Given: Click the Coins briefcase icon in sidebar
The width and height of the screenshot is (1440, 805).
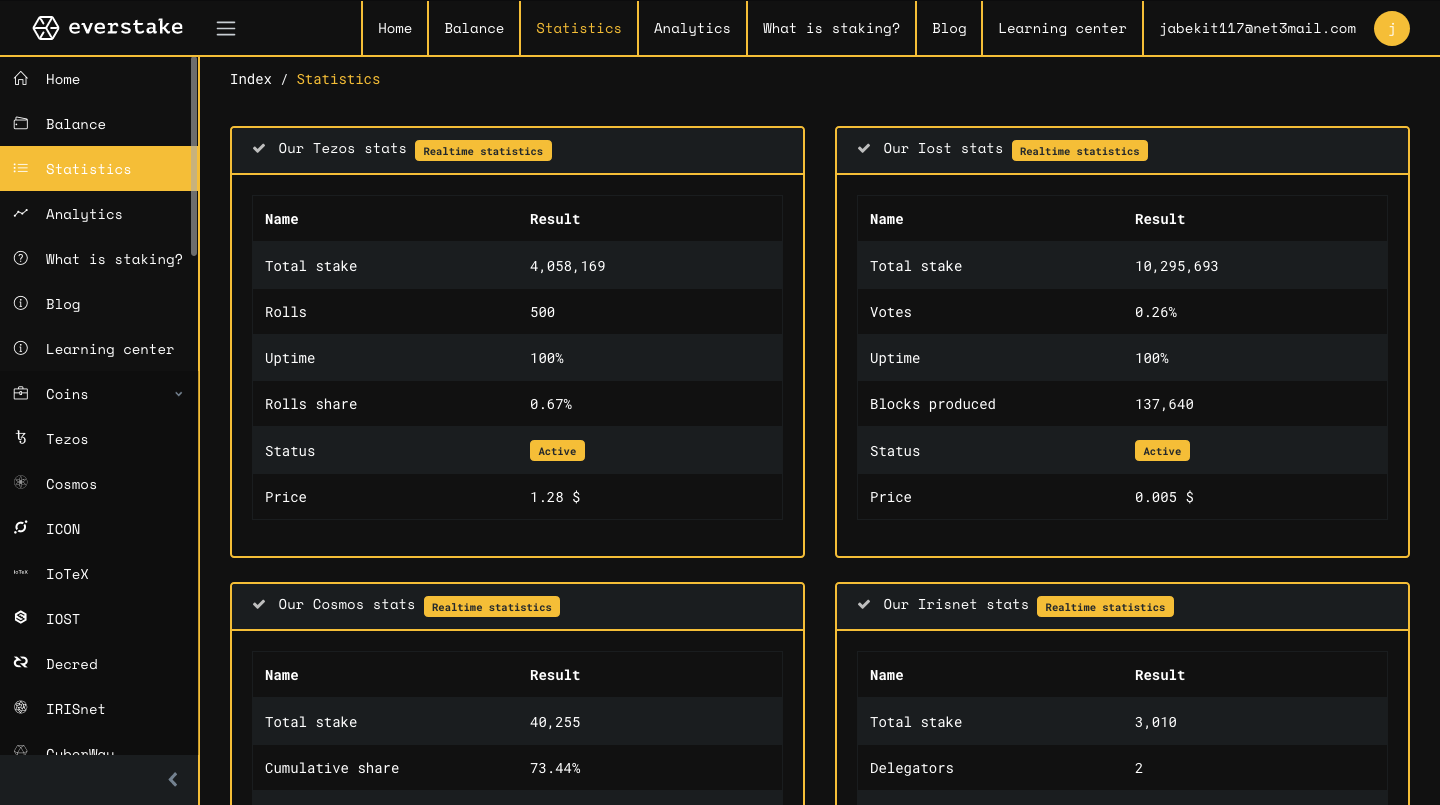Looking at the screenshot, I should pyautogui.click(x=21, y=393).
